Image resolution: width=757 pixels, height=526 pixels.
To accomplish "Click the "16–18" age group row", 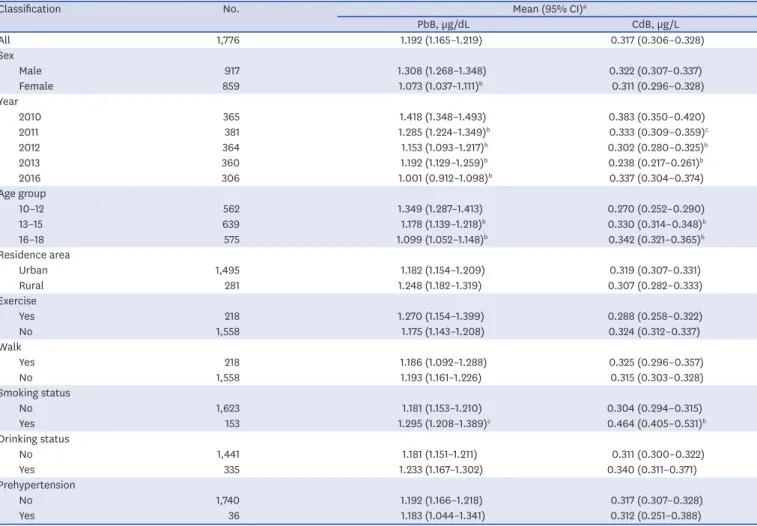I will point(31,240).
